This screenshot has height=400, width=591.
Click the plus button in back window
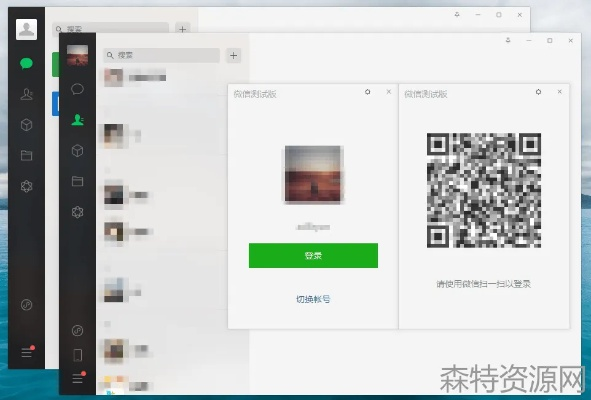click(x=182, y=29)
